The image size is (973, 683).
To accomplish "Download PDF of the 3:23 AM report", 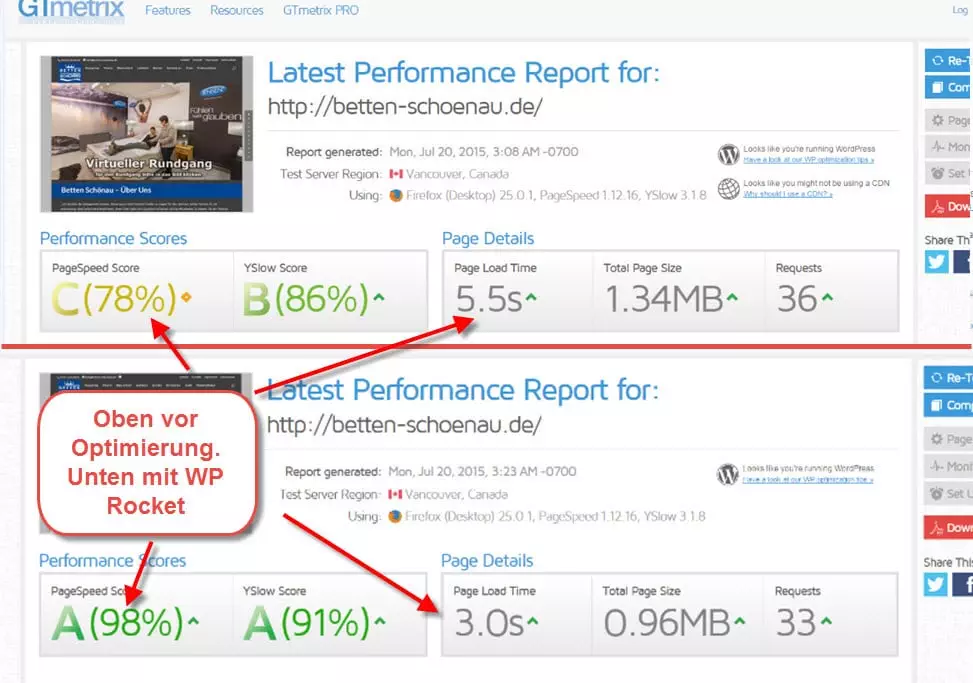I will tap(948, 527).
